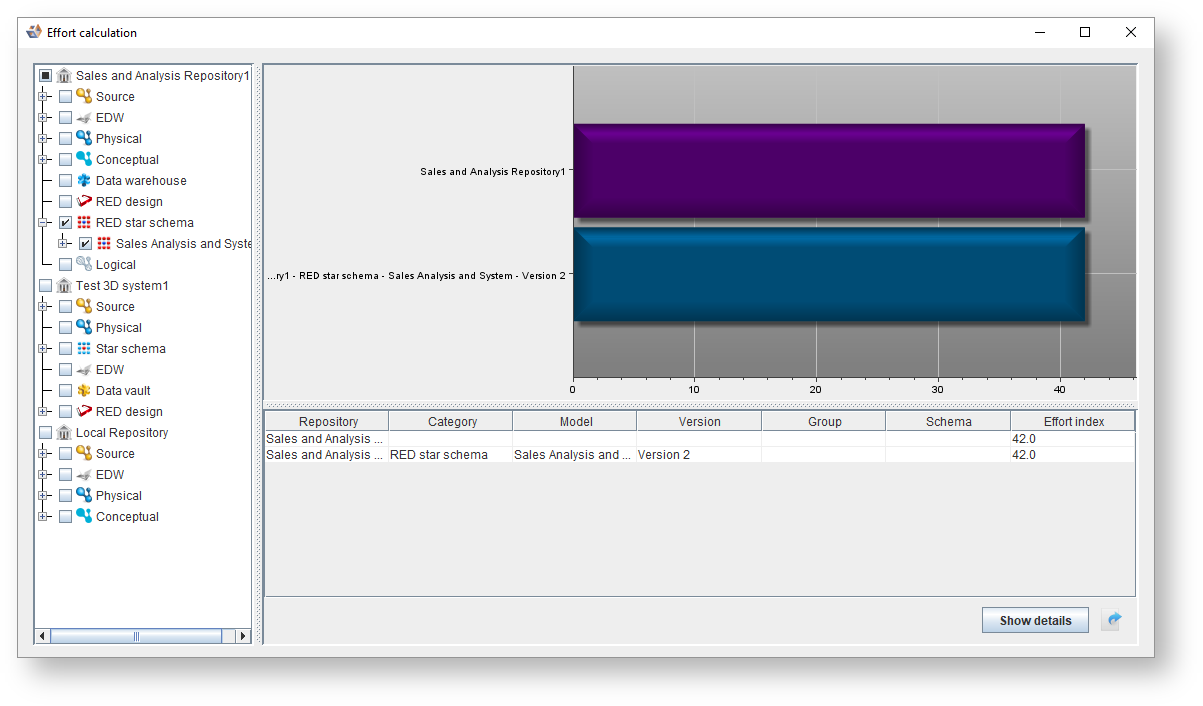Image resolution: width=1203 pixels, height=706 pixels.
Task: Click the export arrow icon beside Show details
Action: [x=1113, y=620]
